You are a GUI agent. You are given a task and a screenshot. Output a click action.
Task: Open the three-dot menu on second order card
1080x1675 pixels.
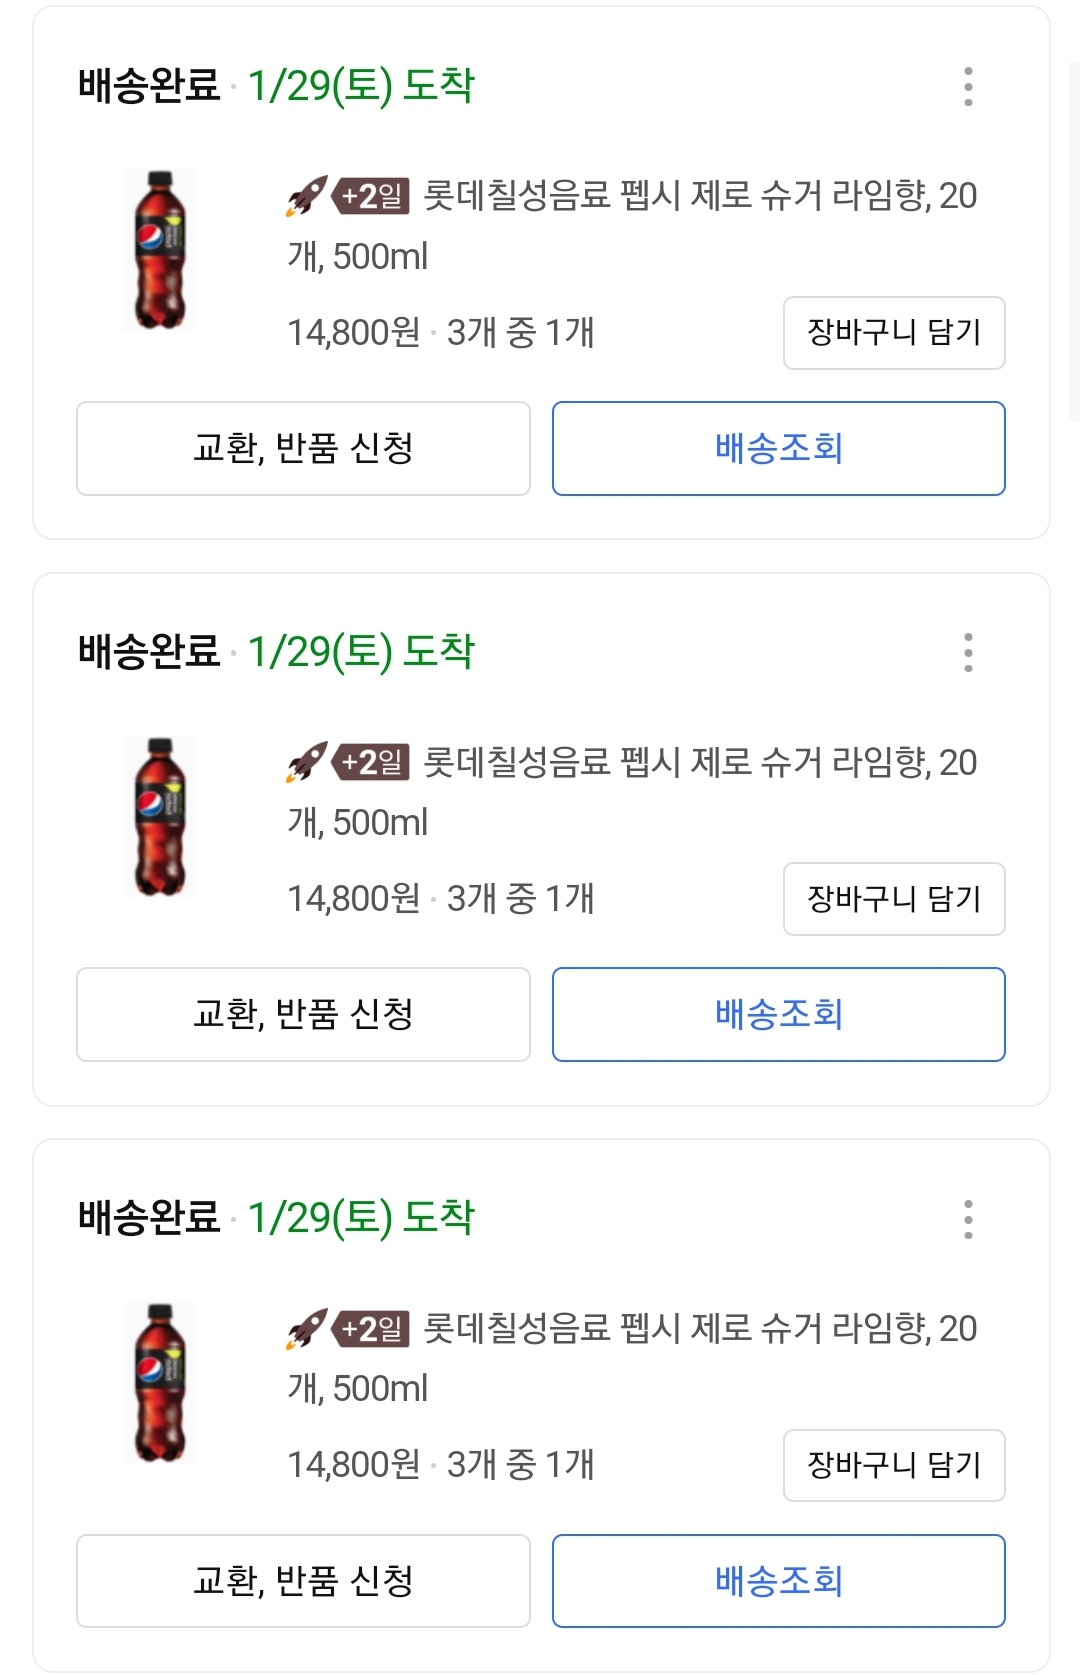tap(968, 653)
